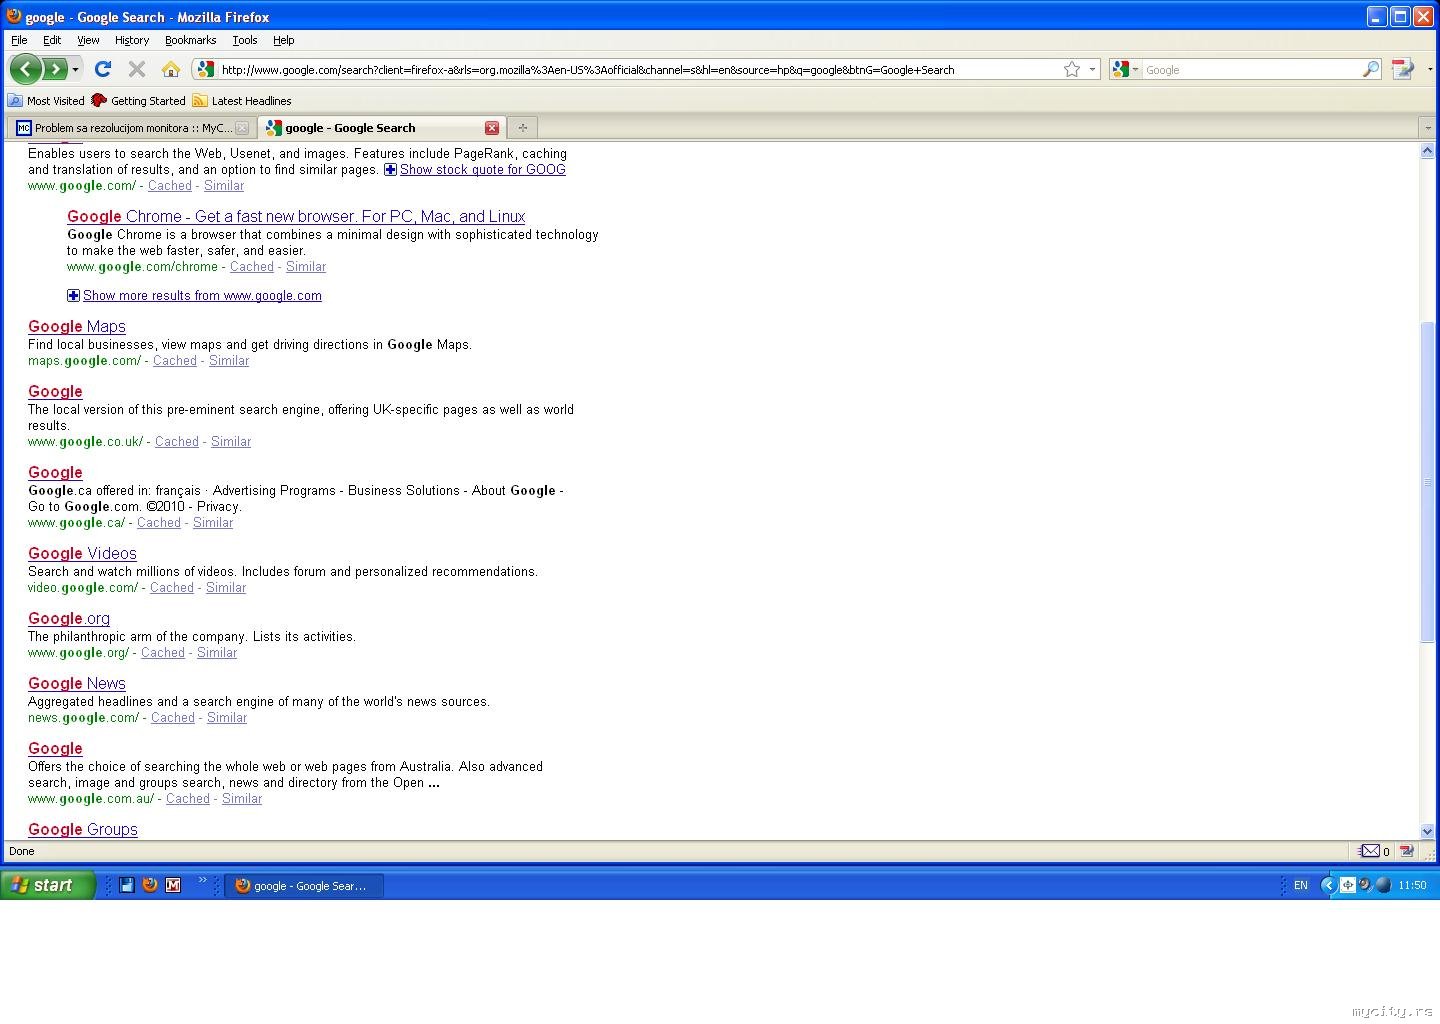Open Cached link for www.google.org
This screenshot has width=1440, height=1024.
pyautogui.click(x=163, y=653)
